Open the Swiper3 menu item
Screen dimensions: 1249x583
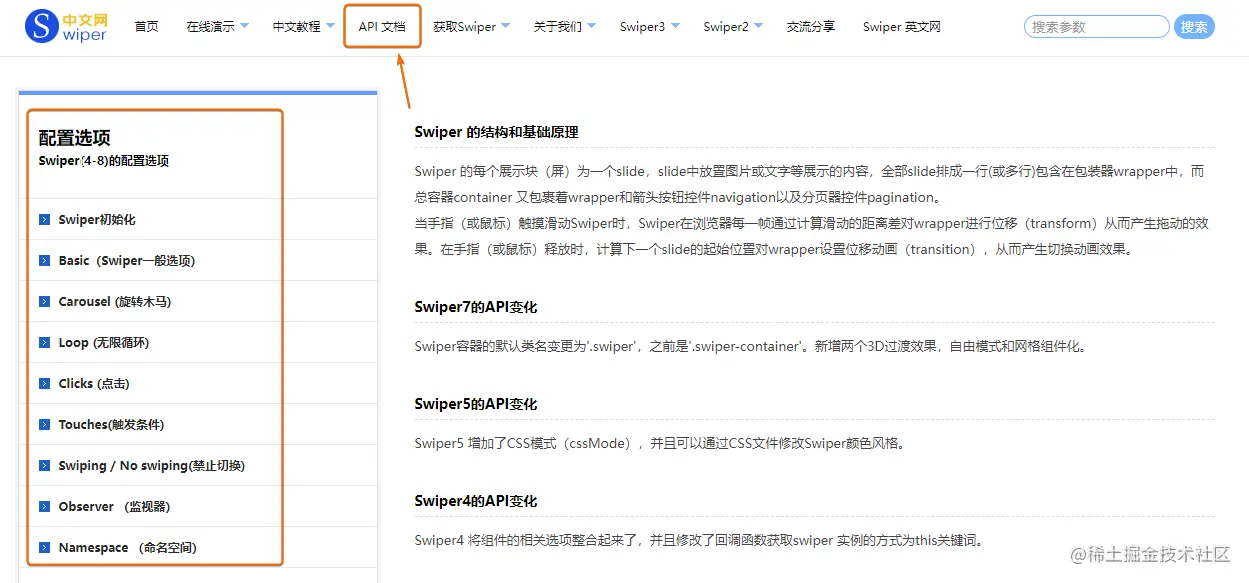coord(642,27)
